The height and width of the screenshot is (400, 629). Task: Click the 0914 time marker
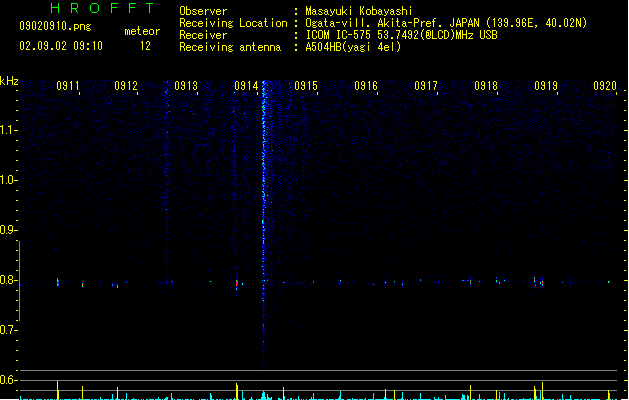[246, 86]
